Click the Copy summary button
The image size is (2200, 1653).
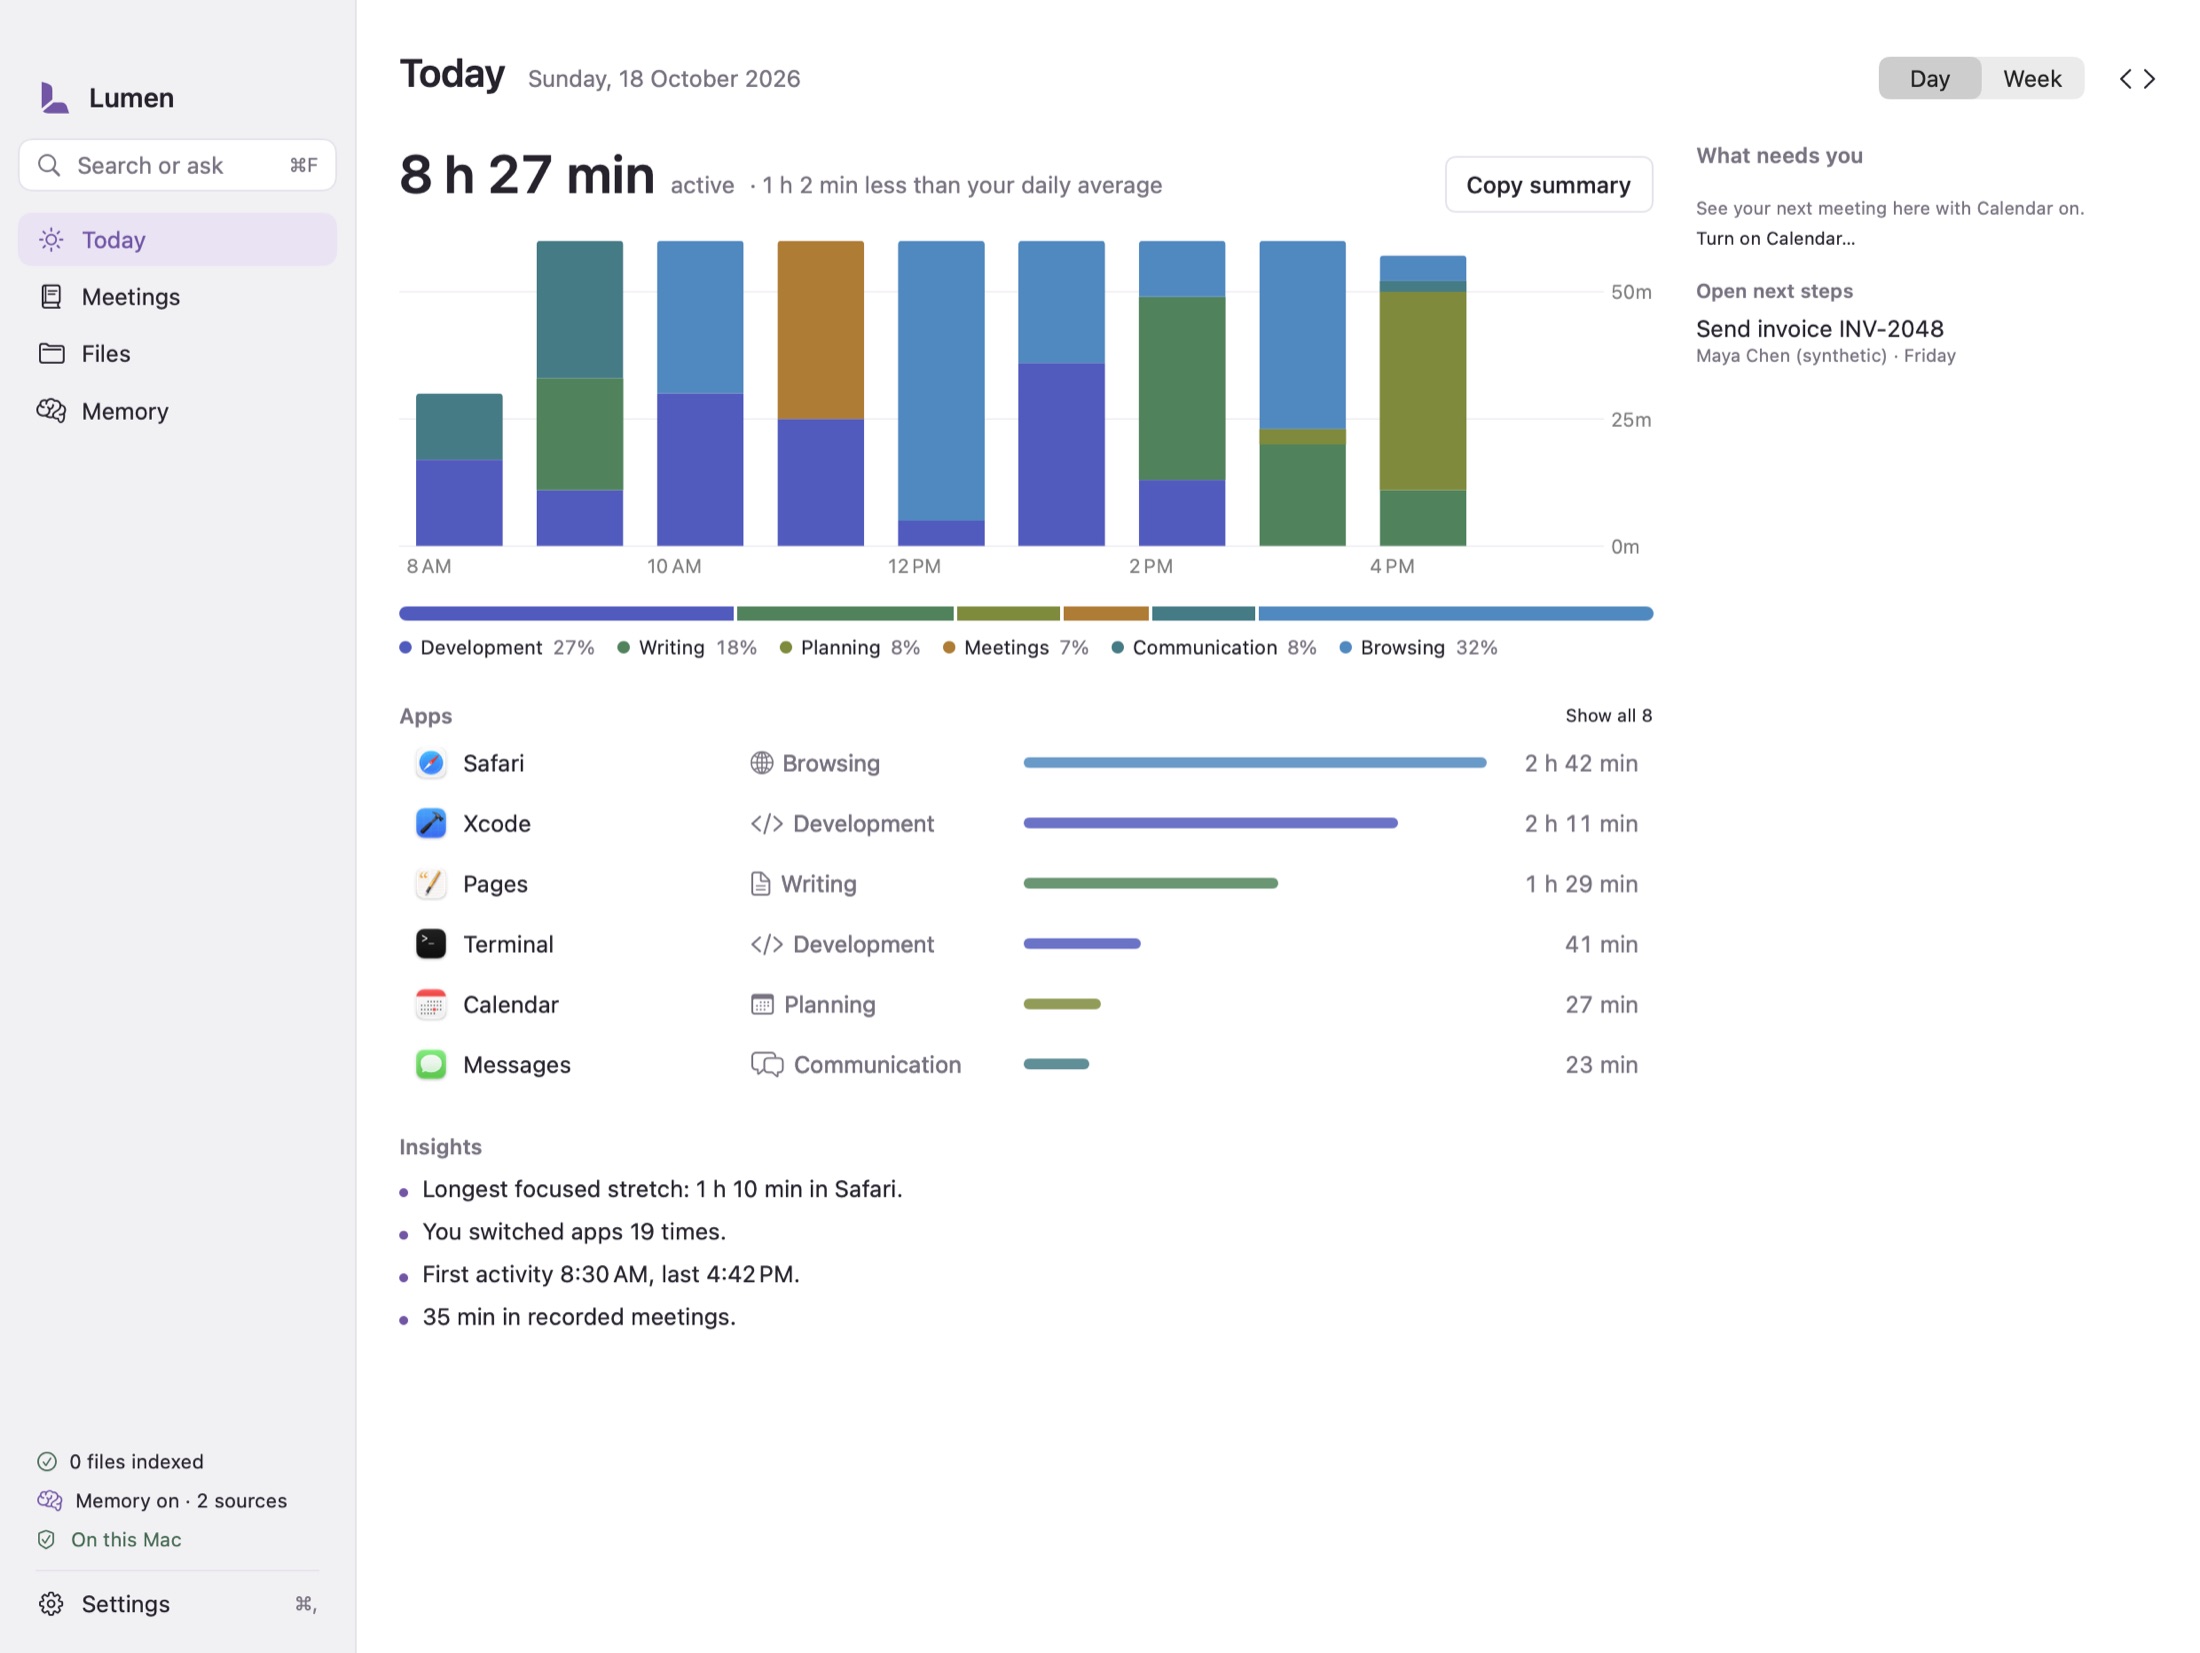[x=1548, y=185]
